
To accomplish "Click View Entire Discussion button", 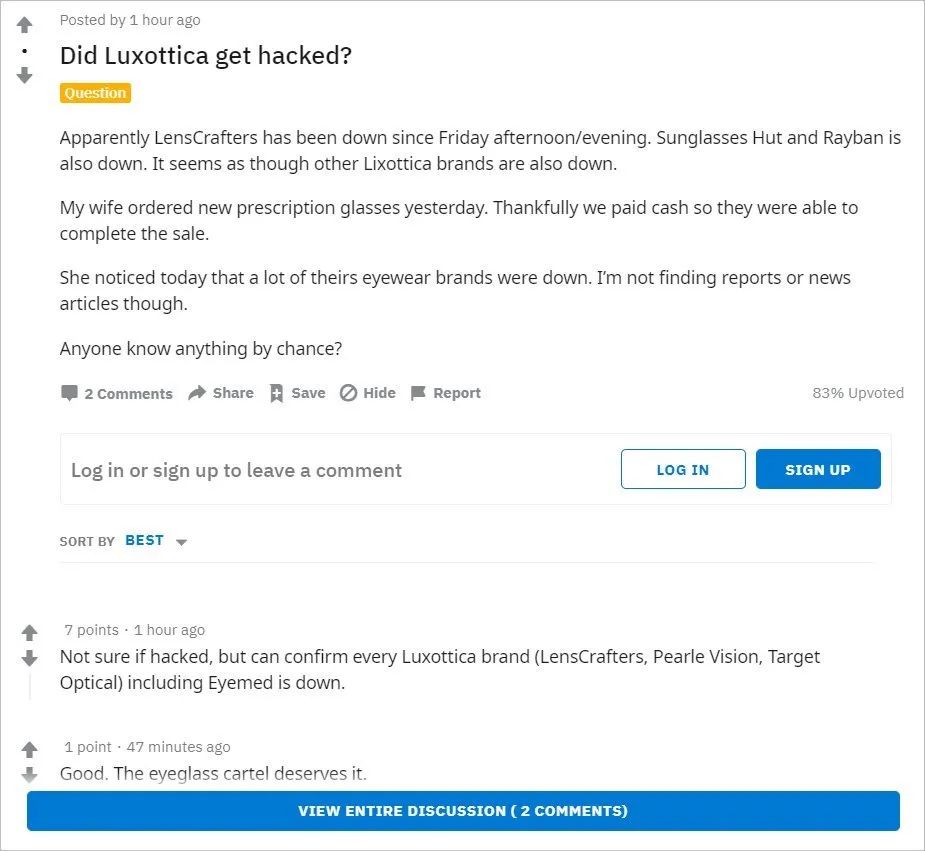I will coord(463,811).
